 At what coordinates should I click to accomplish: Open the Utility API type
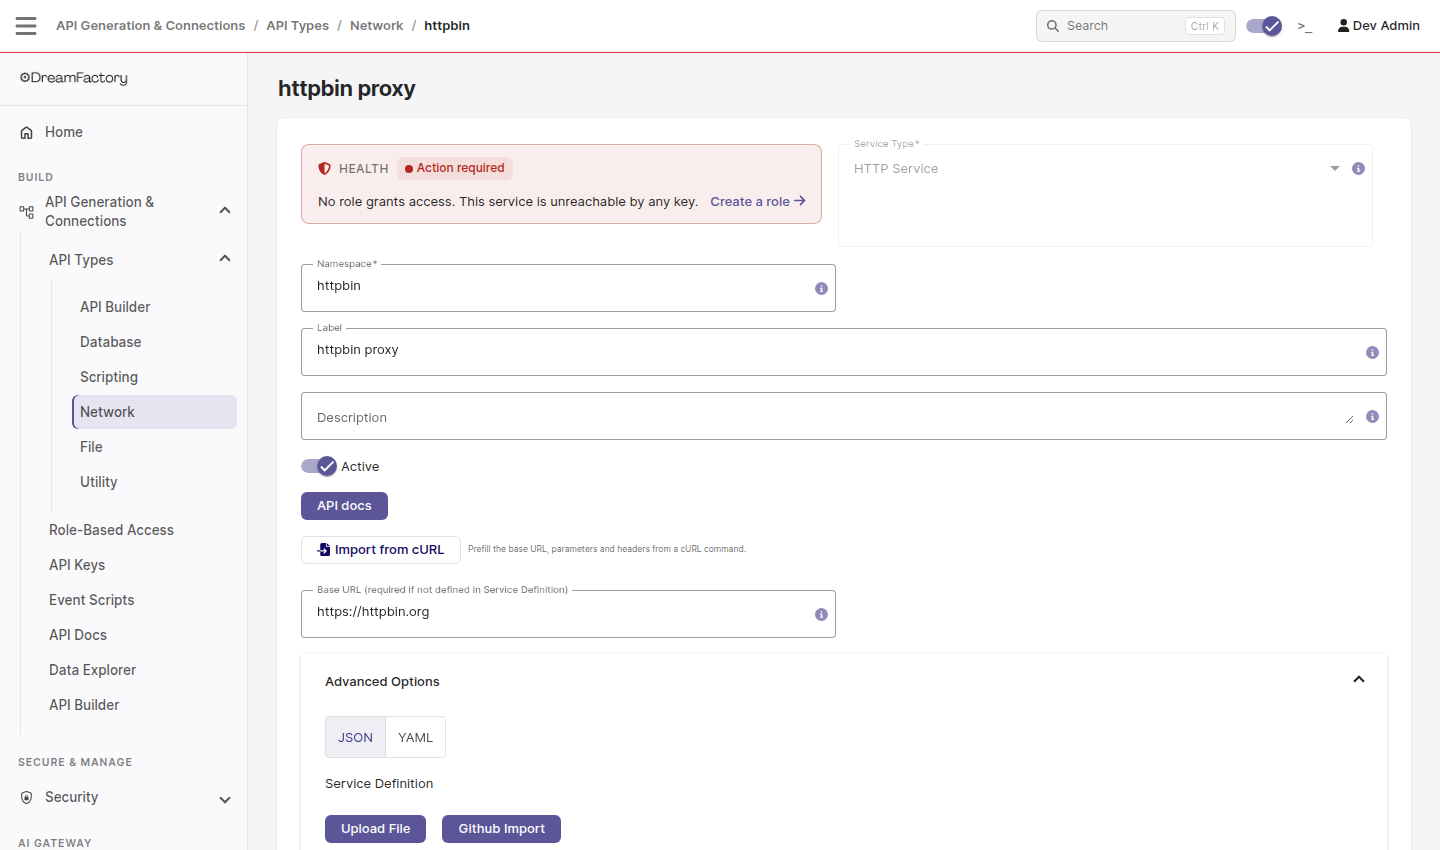(x=154, y=482)
